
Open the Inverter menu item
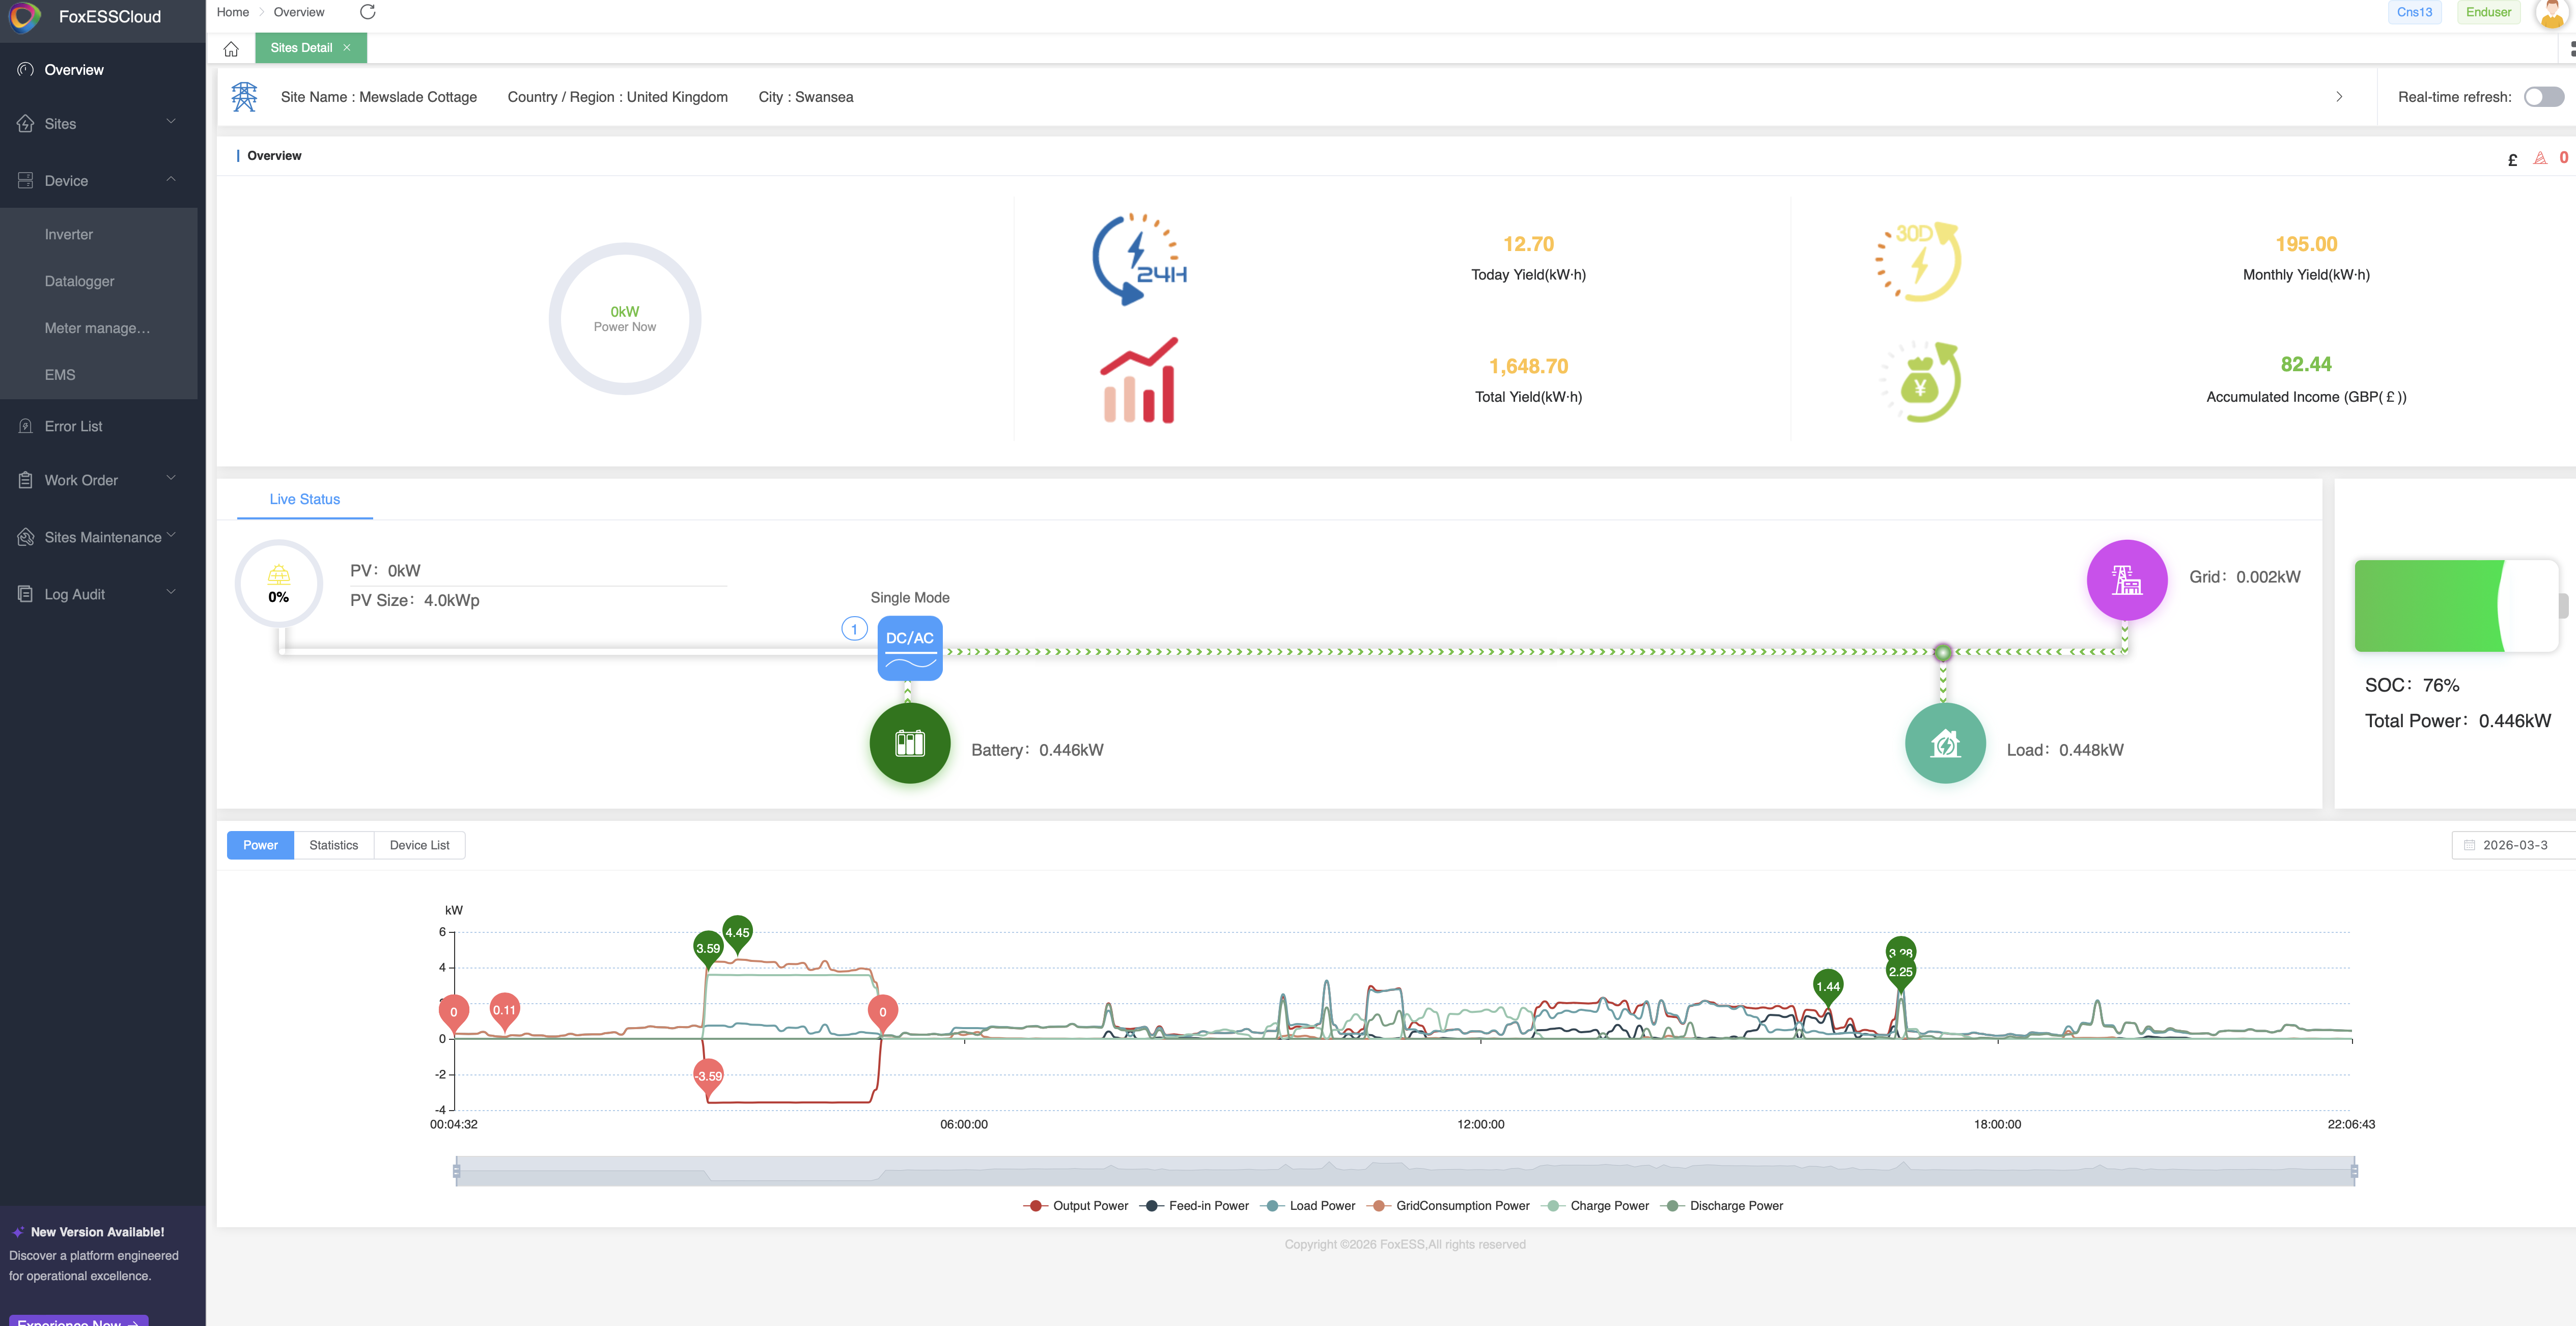tap(69, 235)
